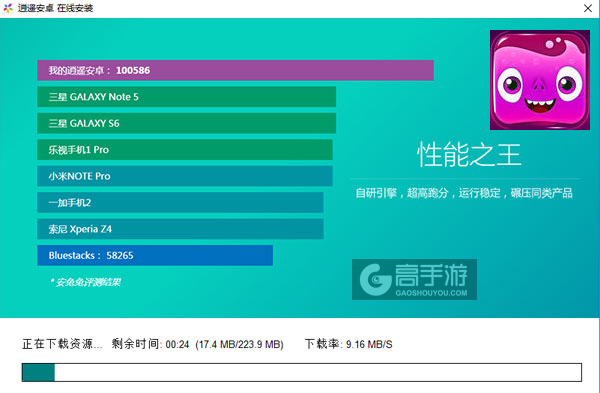The image size is (600, 393).
Task: Click the 性能之王 heading
Action: coord(469,154)
